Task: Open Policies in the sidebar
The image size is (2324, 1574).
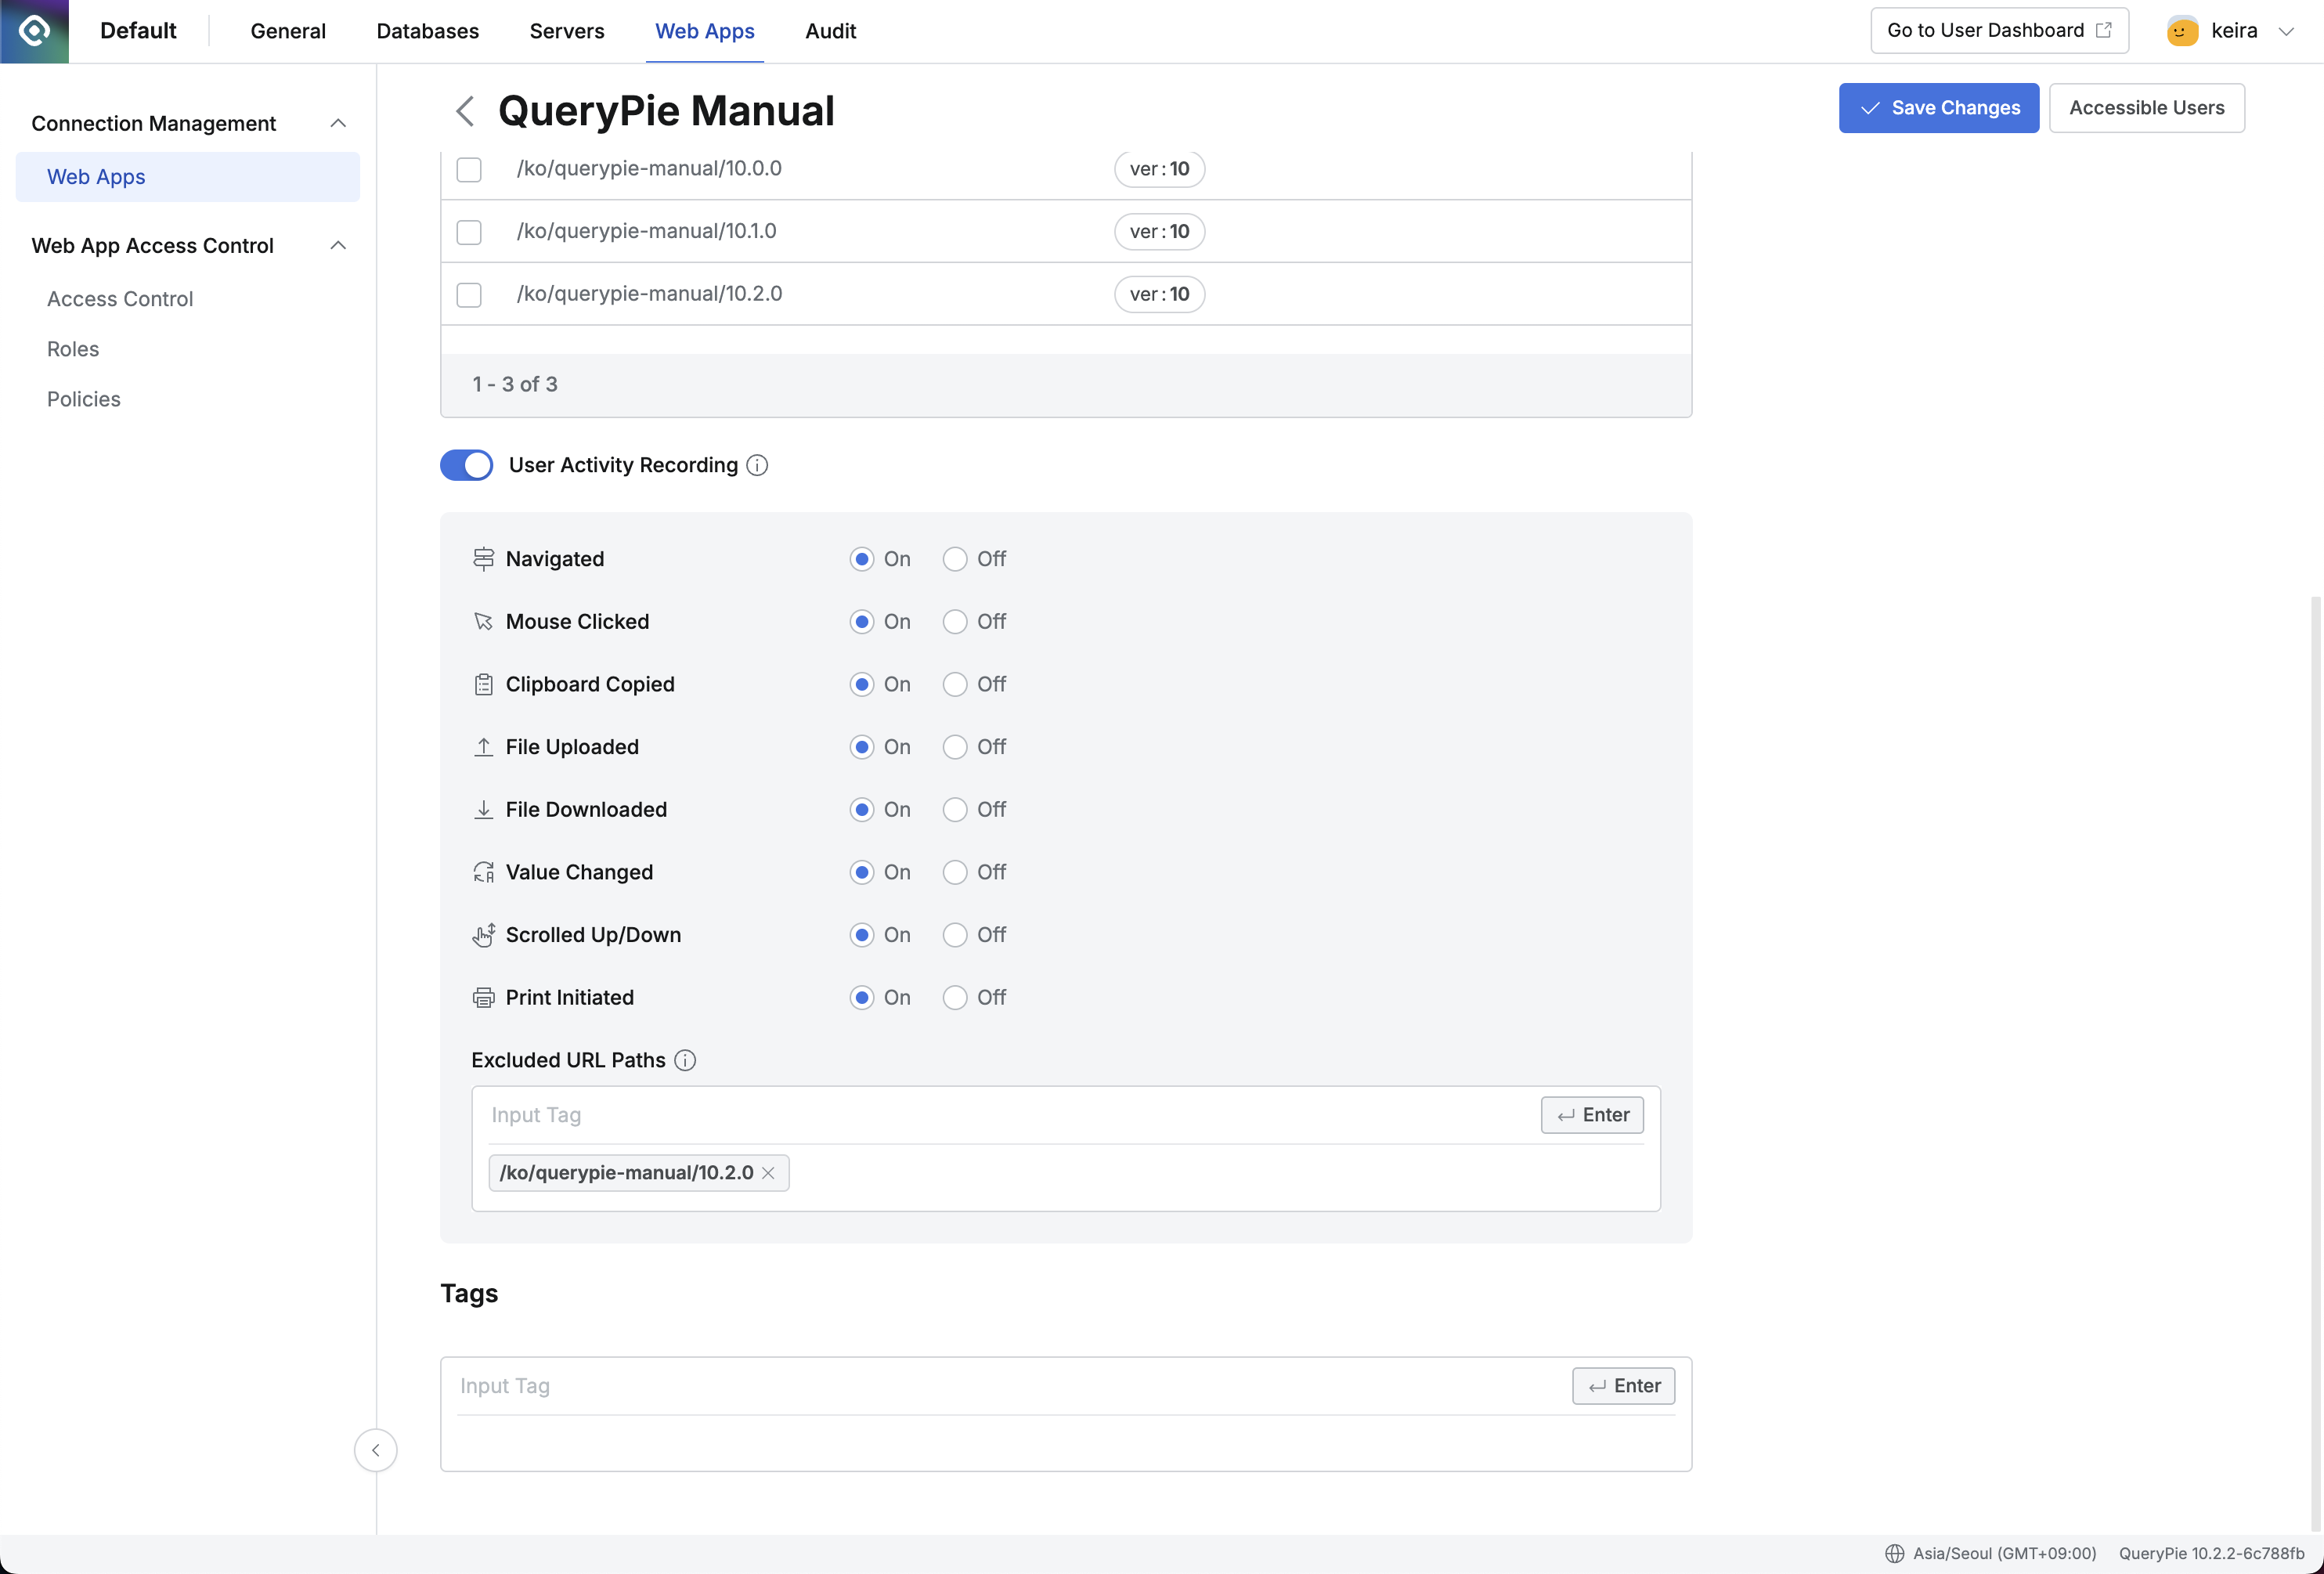Action: [x=84, y=399]
